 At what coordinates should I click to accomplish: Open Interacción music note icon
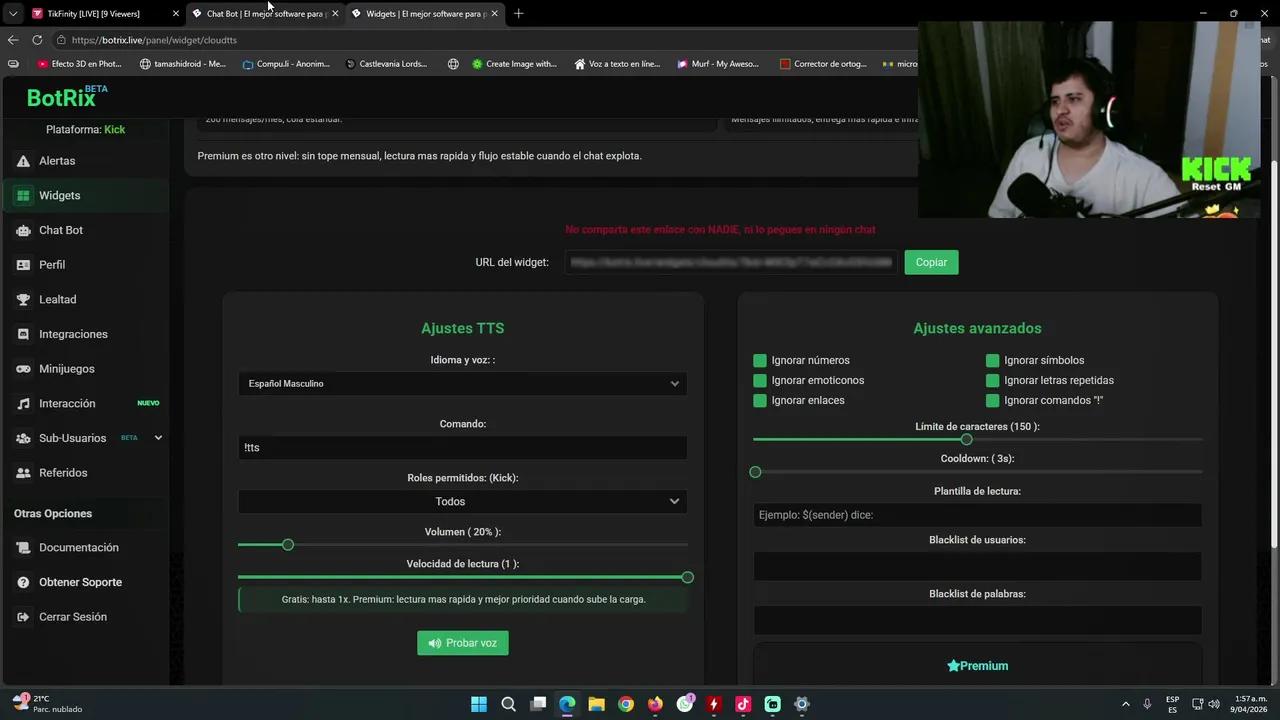[x=23, y=404]
